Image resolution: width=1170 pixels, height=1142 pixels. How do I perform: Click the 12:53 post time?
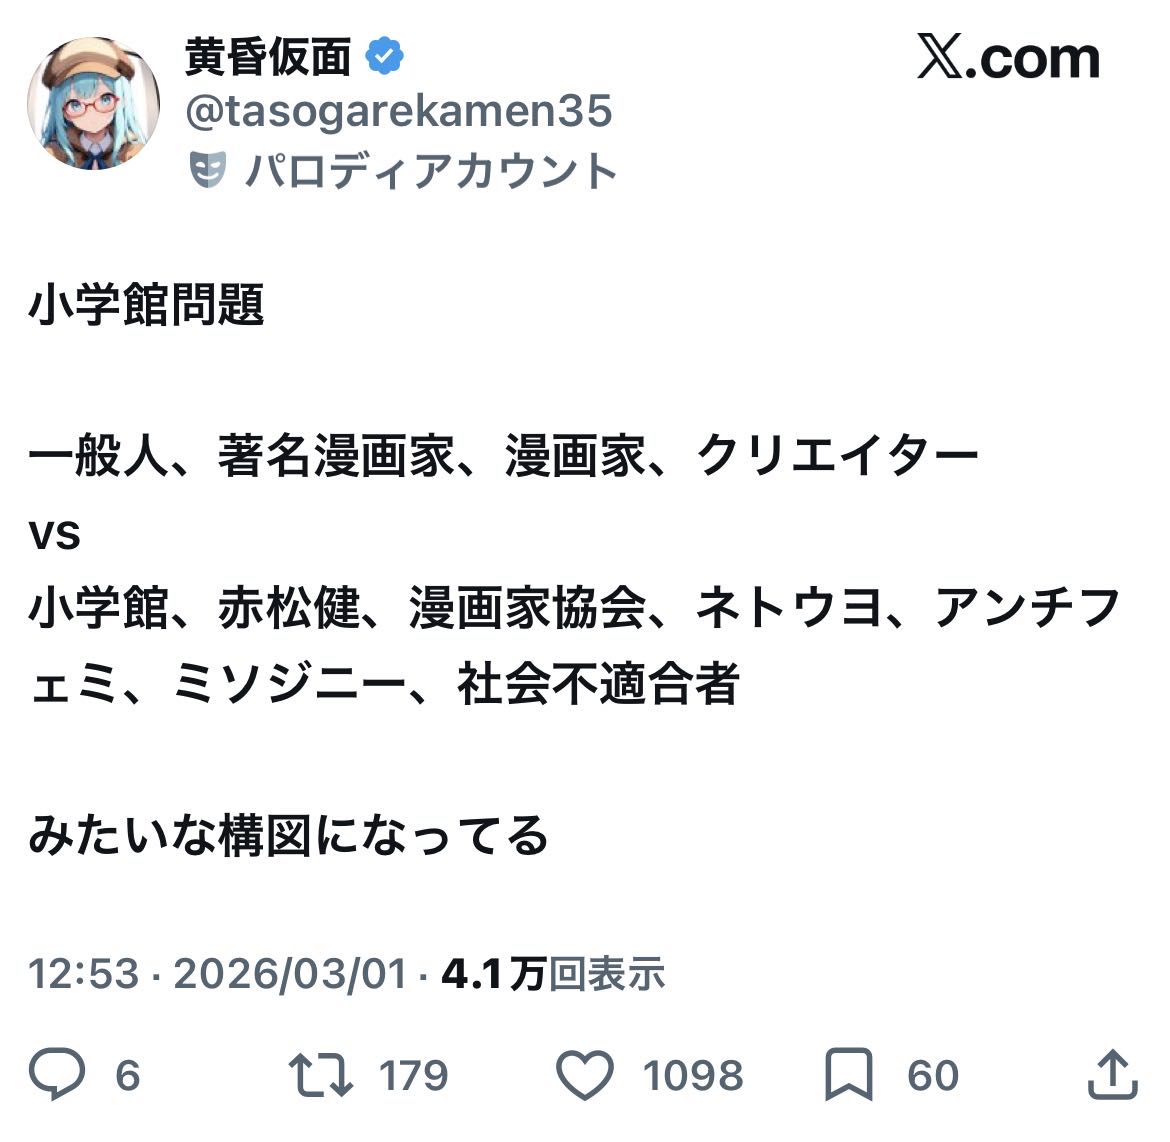[83, 973]
